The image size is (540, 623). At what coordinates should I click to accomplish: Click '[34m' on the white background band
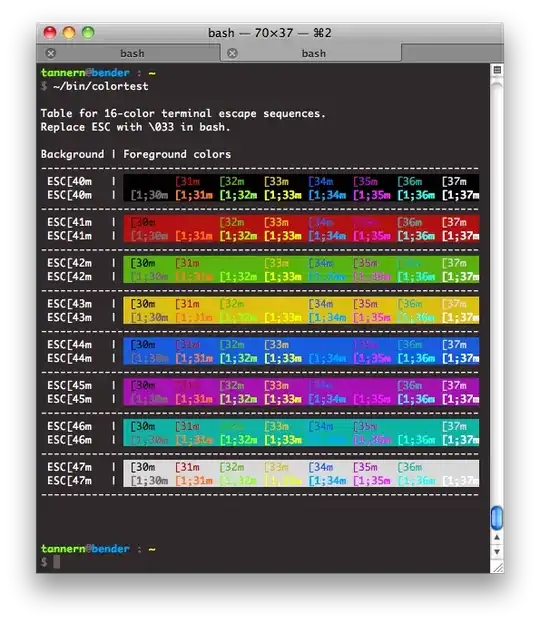click(321, 467)
